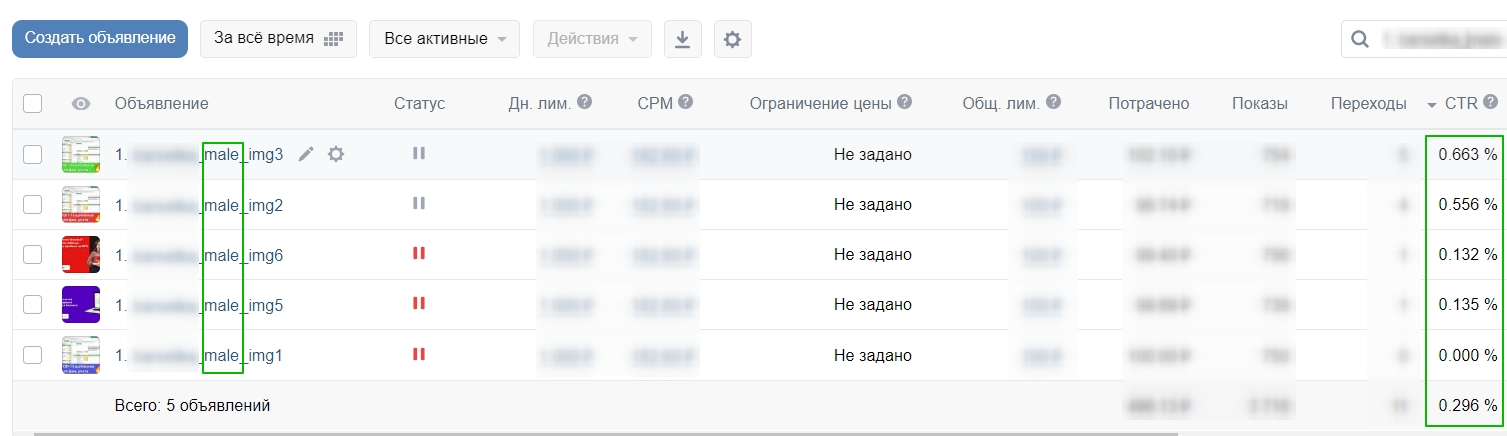1507x436 pixels.
Task: Sort table by Переходы column
Action: click(x=1369, y=103)
